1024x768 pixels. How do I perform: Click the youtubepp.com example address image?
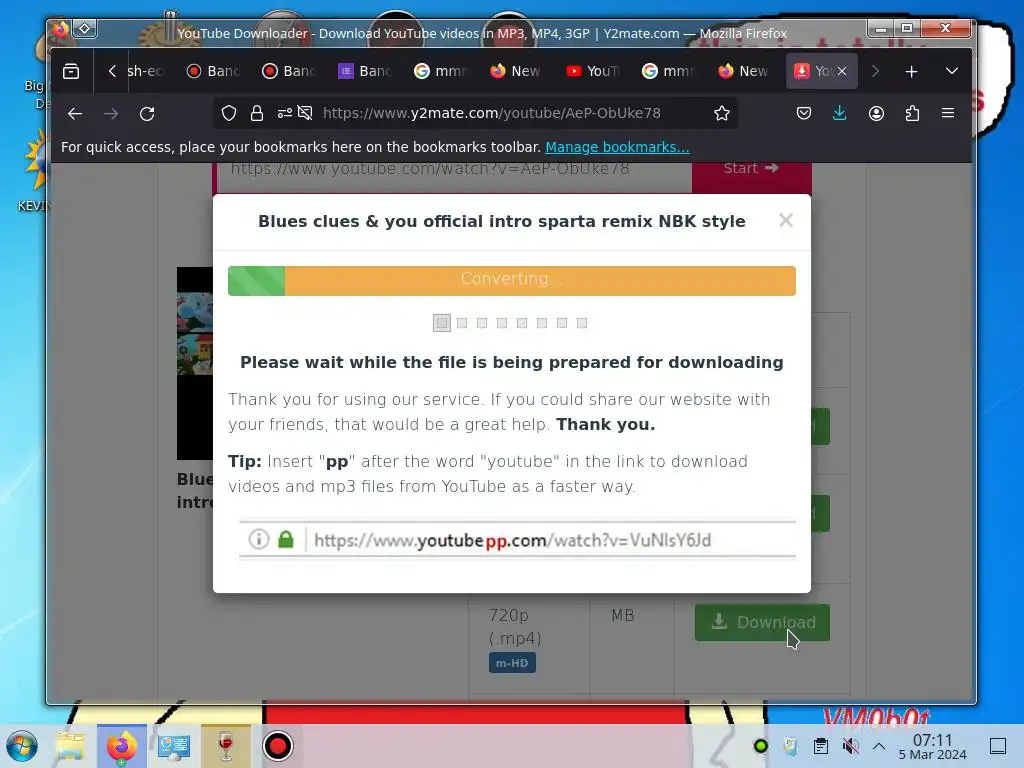click(x=517, y=539)
